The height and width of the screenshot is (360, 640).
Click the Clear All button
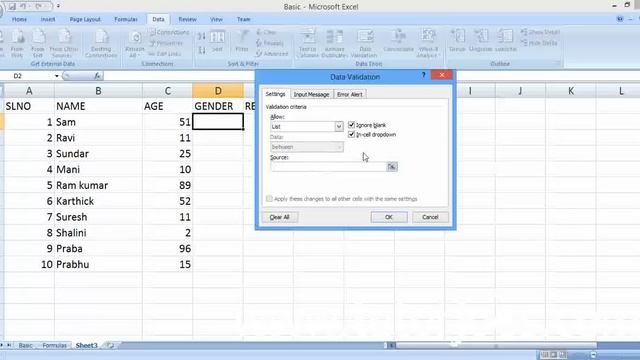pos(280,217)
